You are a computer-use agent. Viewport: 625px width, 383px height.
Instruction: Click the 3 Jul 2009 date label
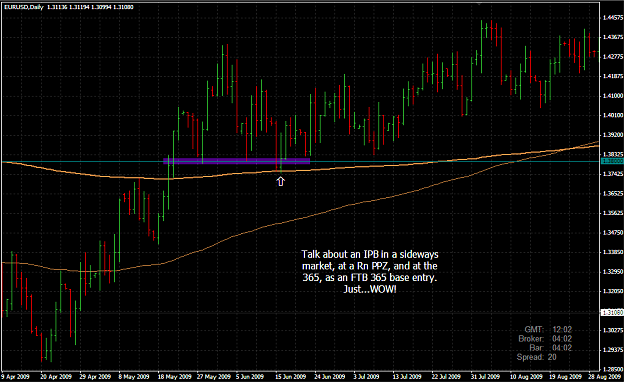point(367,377)
